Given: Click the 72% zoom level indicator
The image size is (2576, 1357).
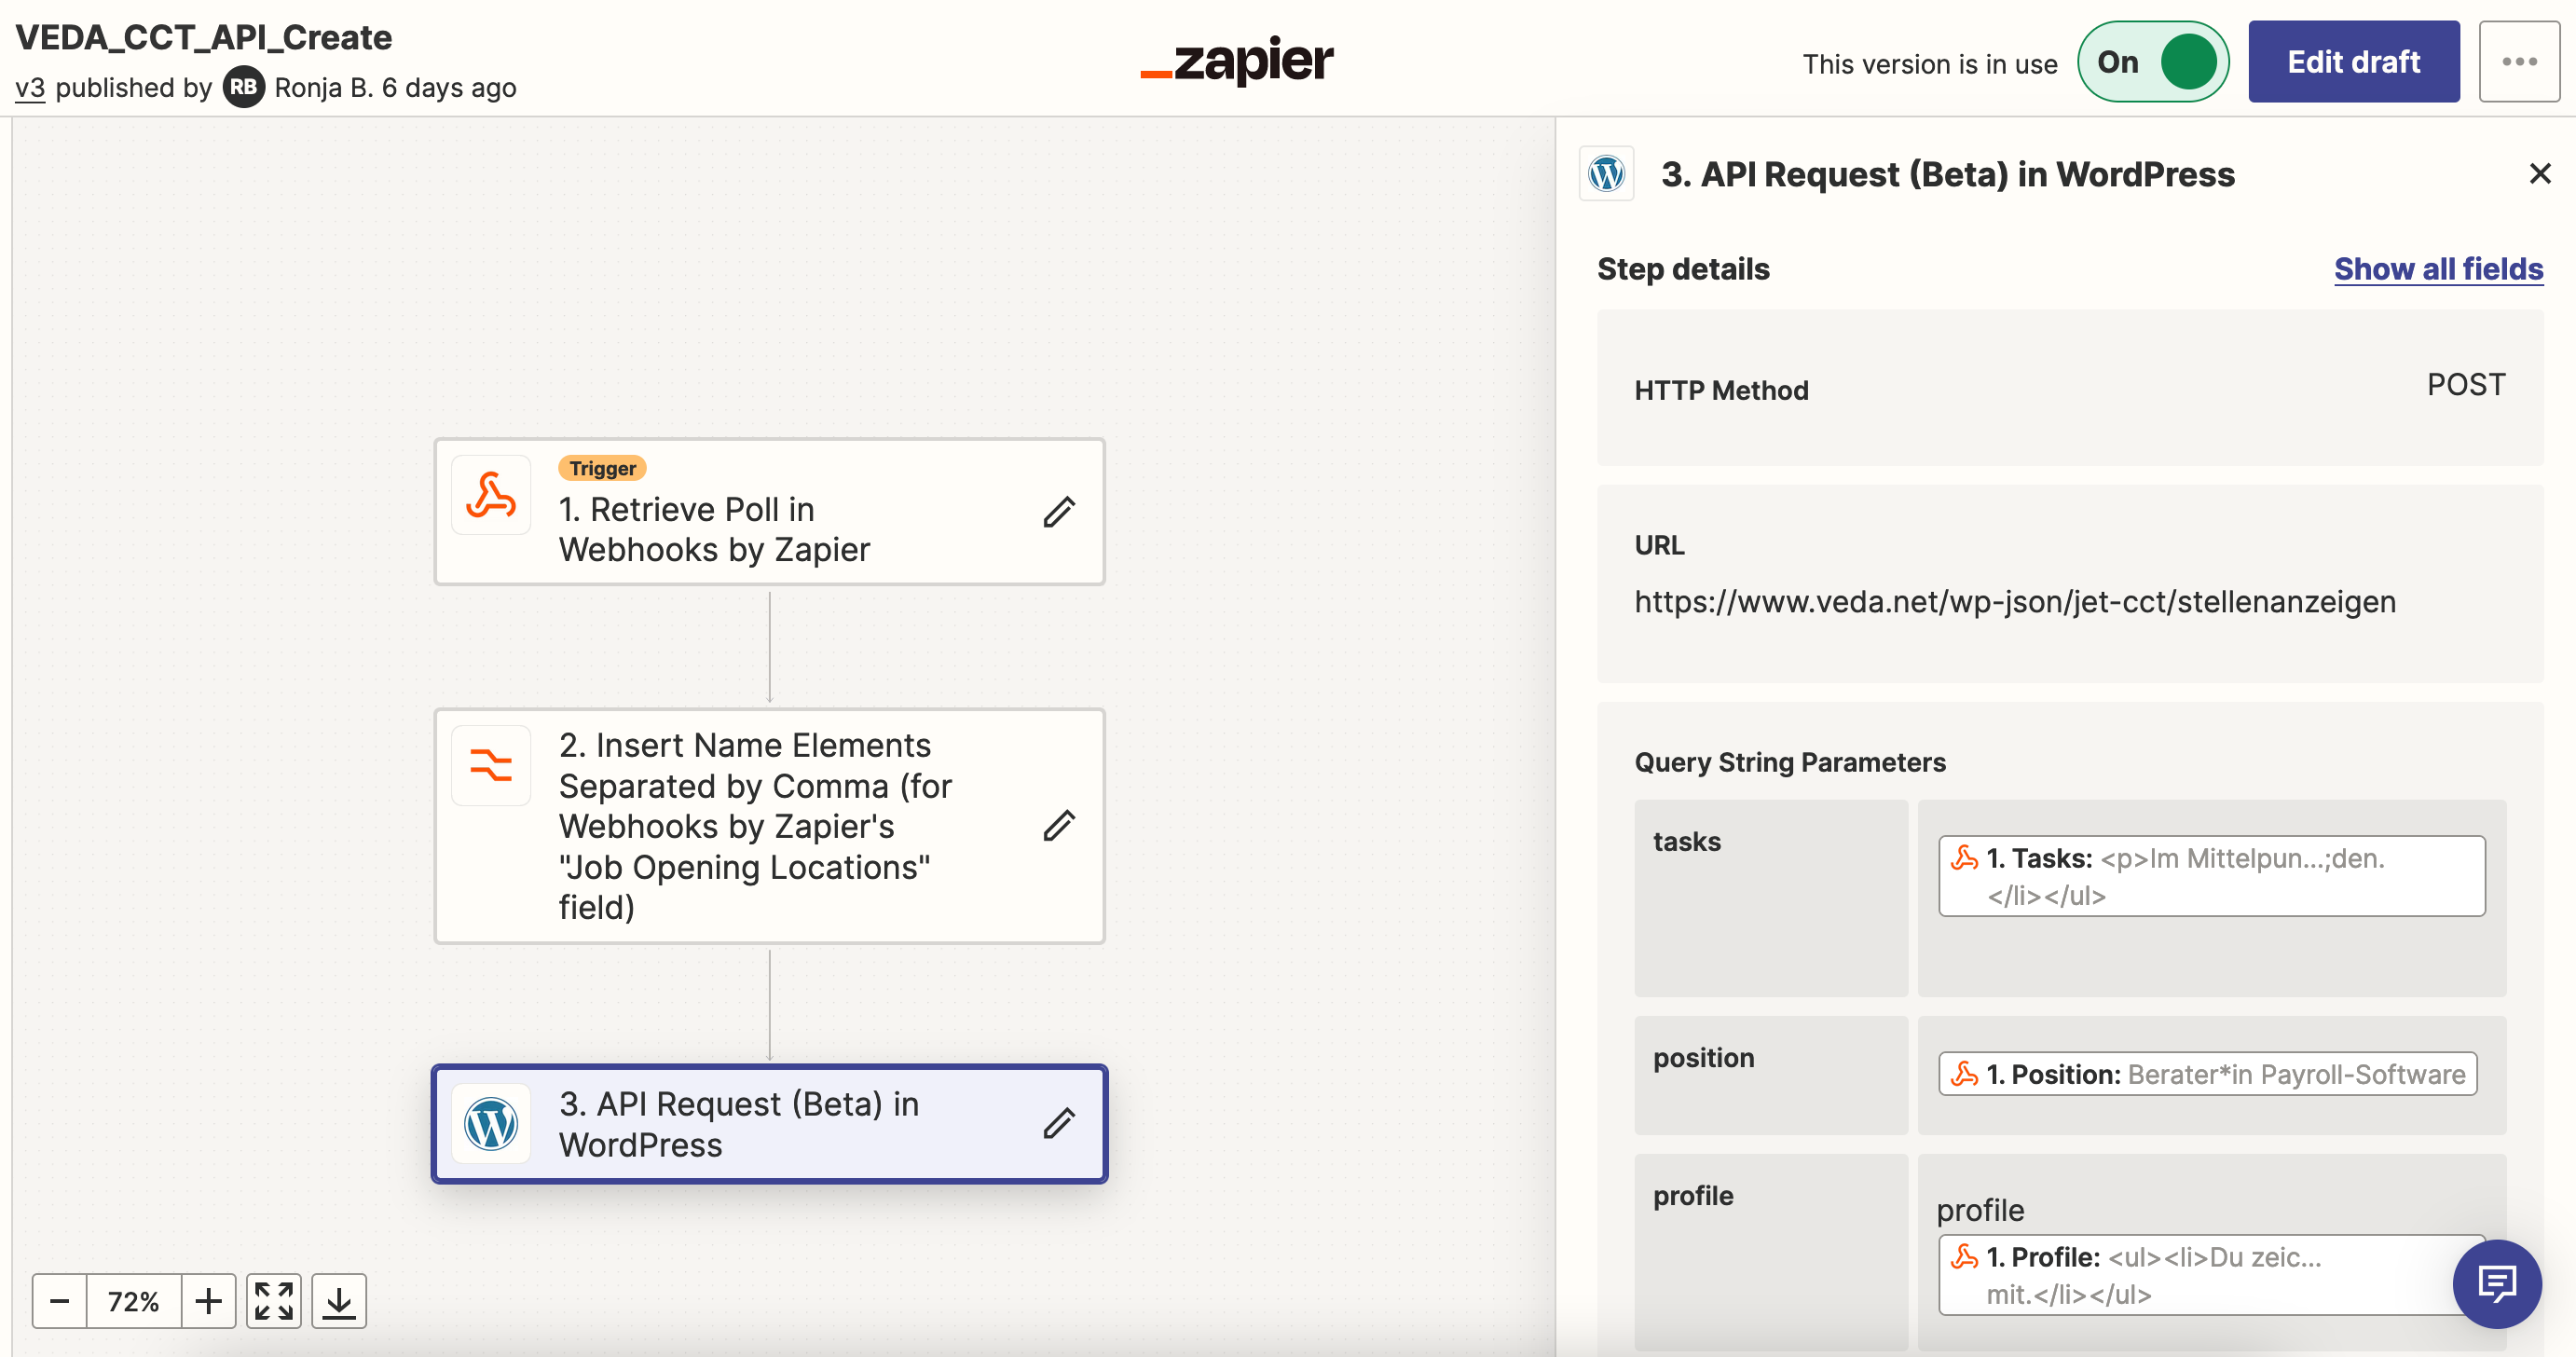Looking at the screenshot, I should tap(134, 1301).
